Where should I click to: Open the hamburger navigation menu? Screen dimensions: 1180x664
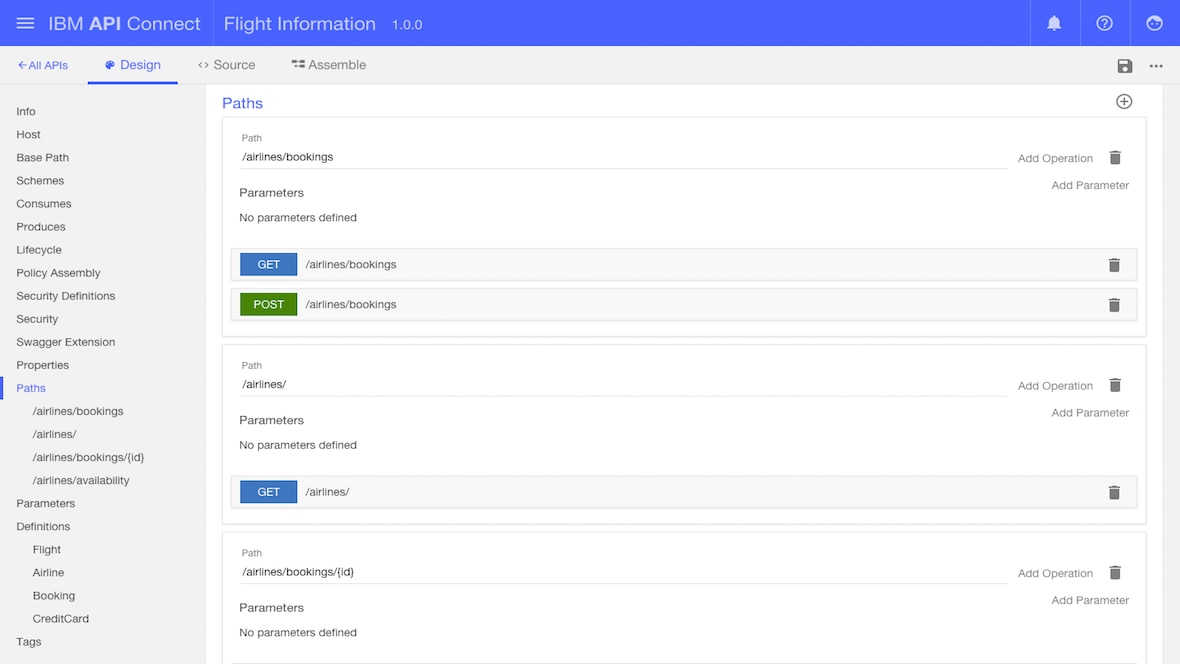click(25, 23)
